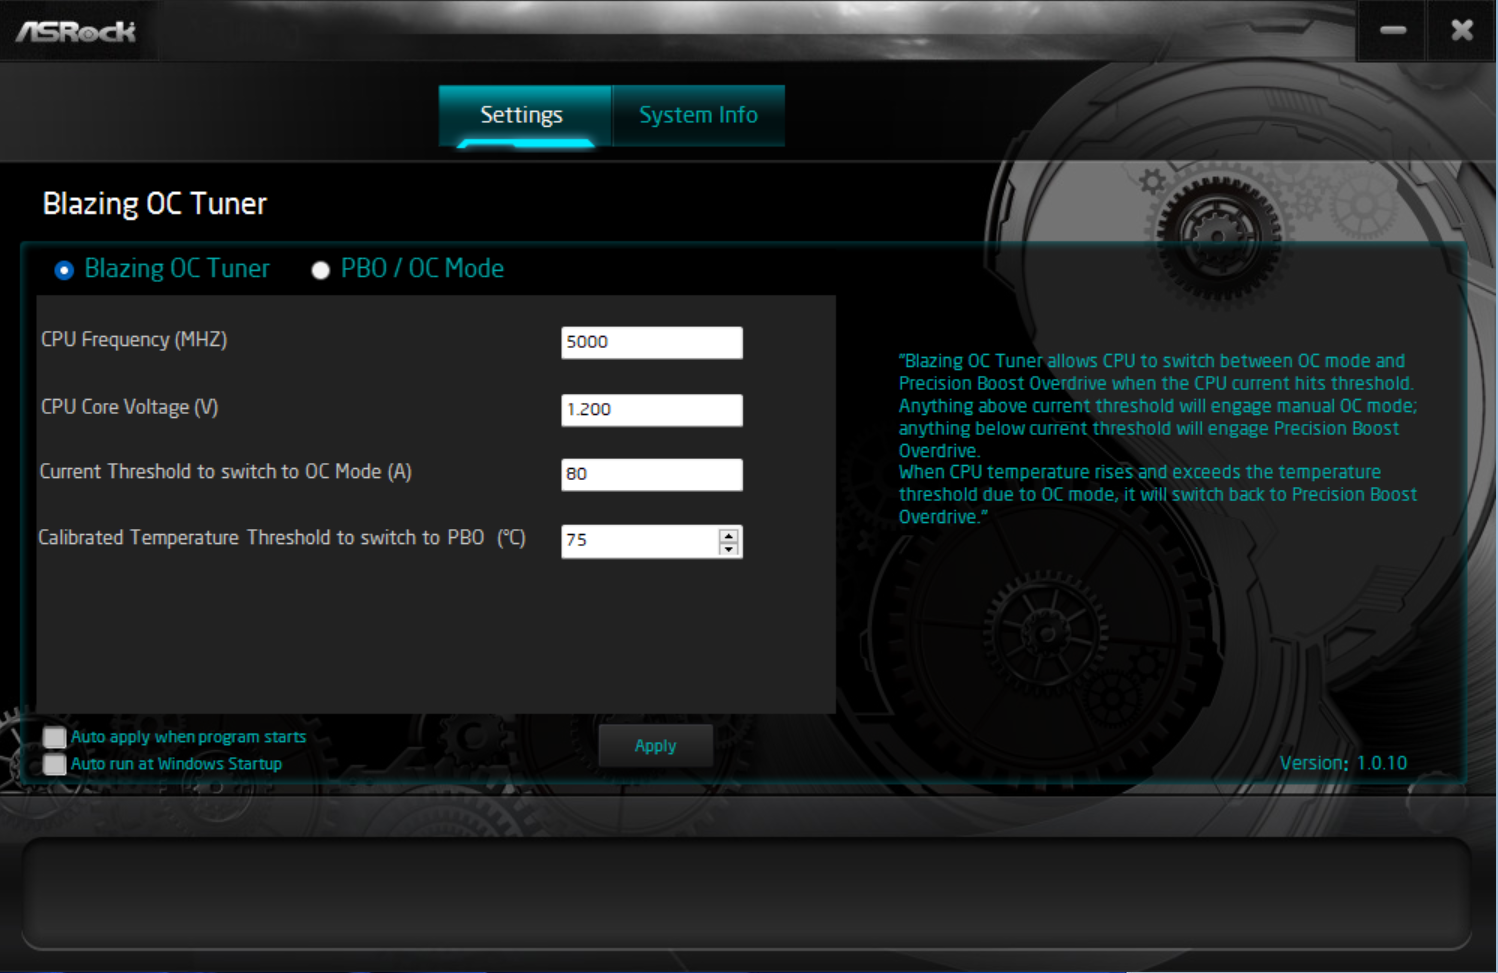Decrement the temperature threshold using down arrow
The height and width of the screenshot is (973, 1498).
(728, 548)
